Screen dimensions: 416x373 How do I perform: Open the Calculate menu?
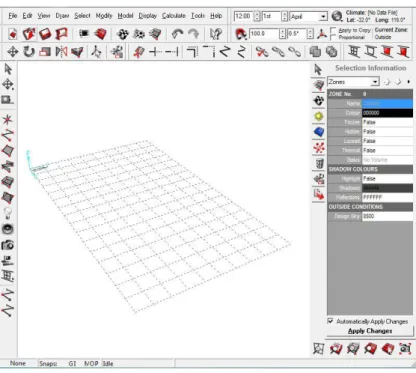(x=174, y=16)
